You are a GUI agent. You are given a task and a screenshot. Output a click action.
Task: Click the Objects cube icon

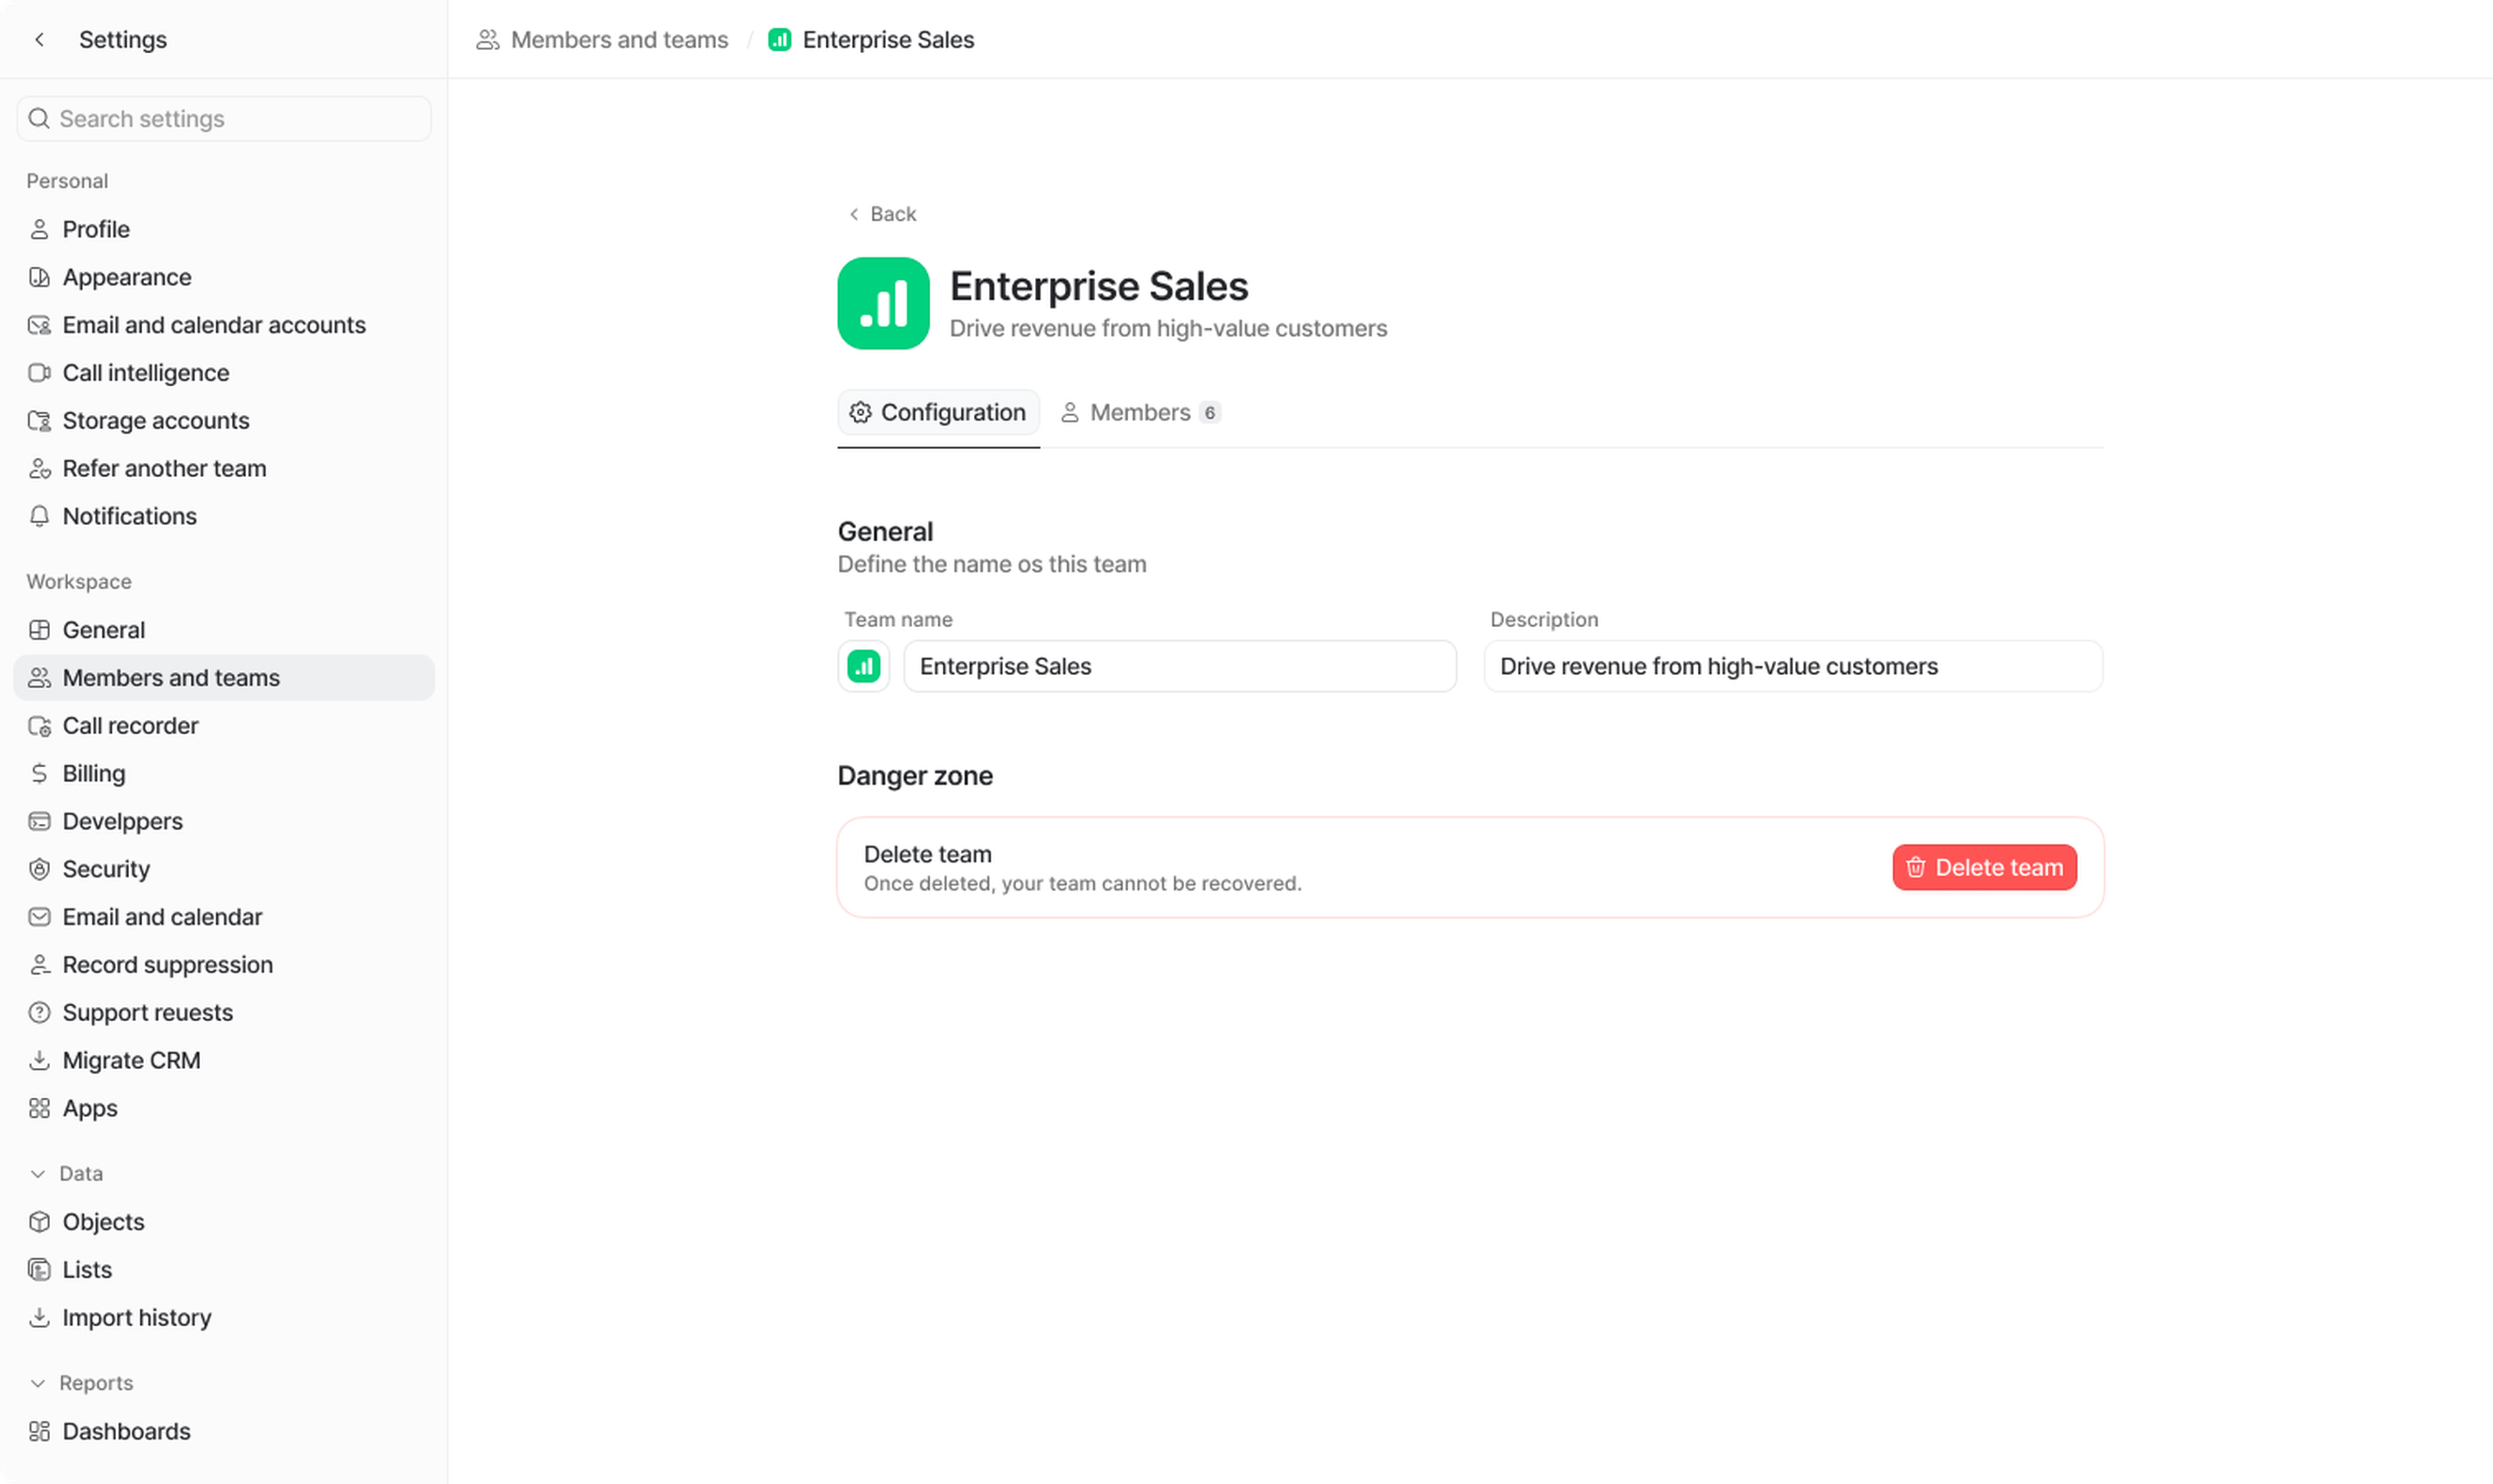pos(39,1222)
